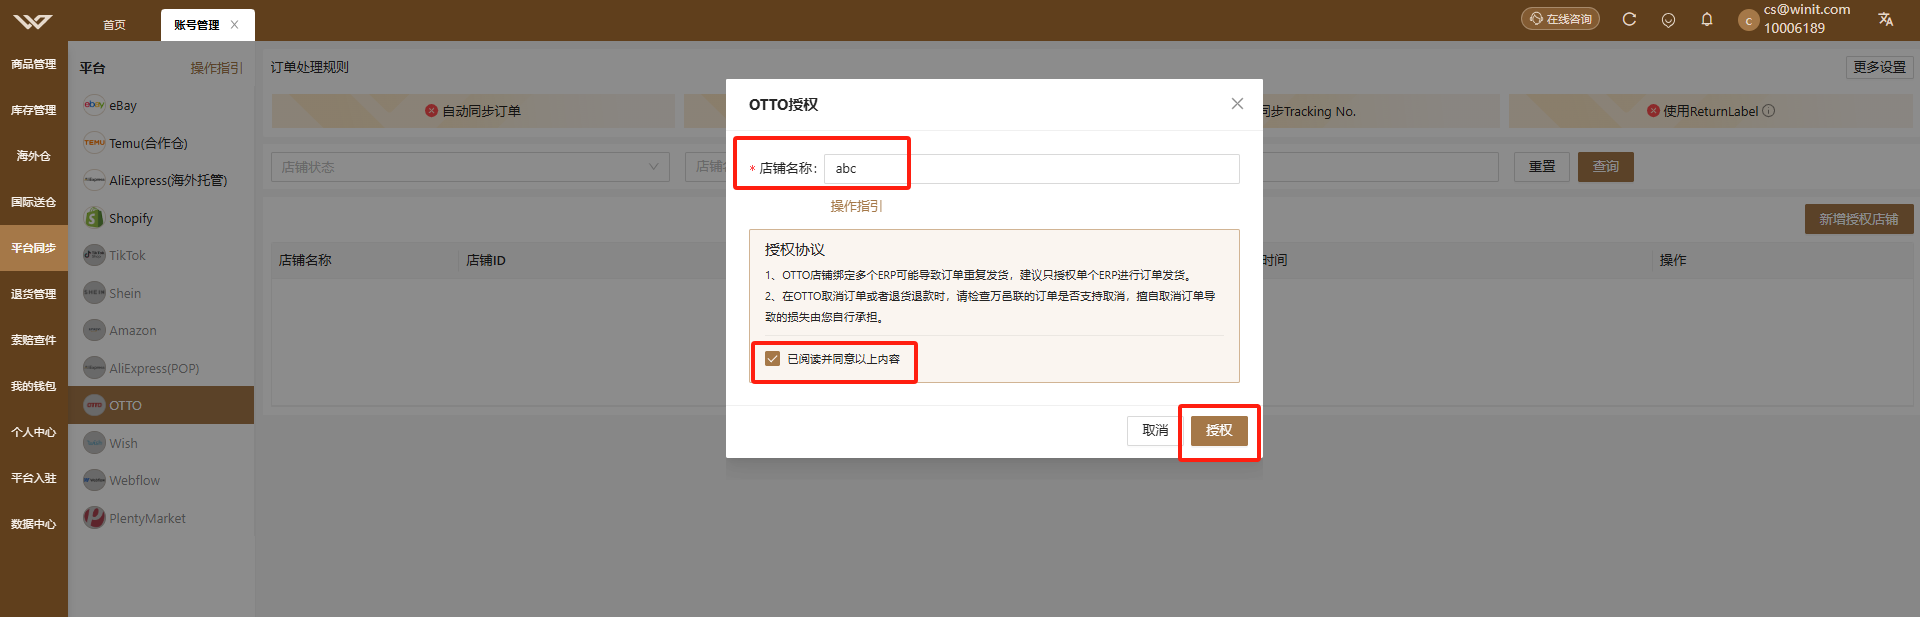Pick the AliExpress(POP) platform icon
This screenshot has width=1920, height=617.
tap(94, 368)
